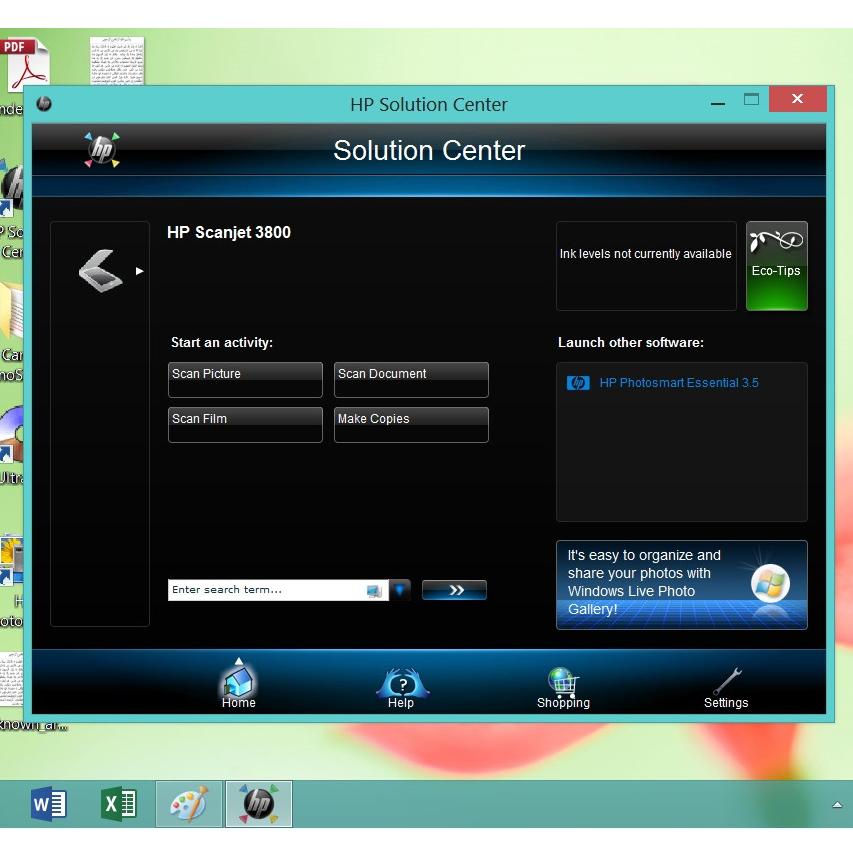Click the computer icon inside the search box
This screenshot has width=853, height=853.
tap(374, 591)
